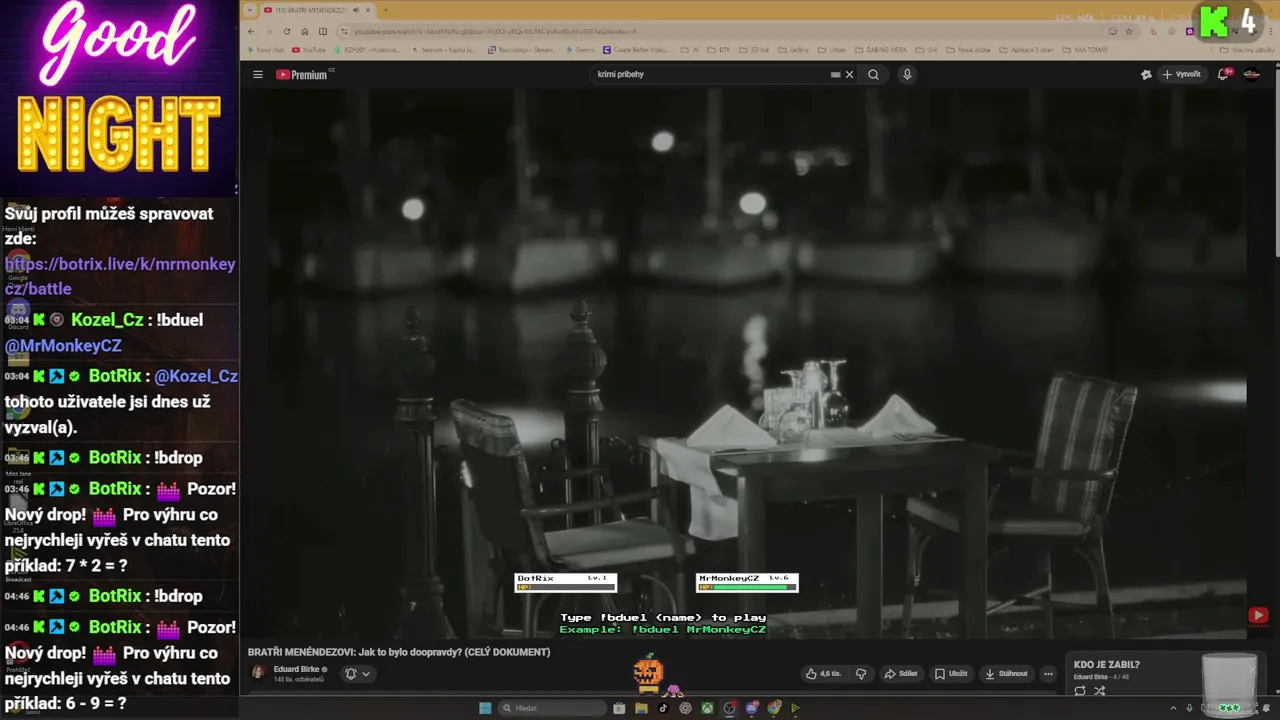The image size is (1280, 720).
Task: Save the video with Uložit
Action: point(951,674)
